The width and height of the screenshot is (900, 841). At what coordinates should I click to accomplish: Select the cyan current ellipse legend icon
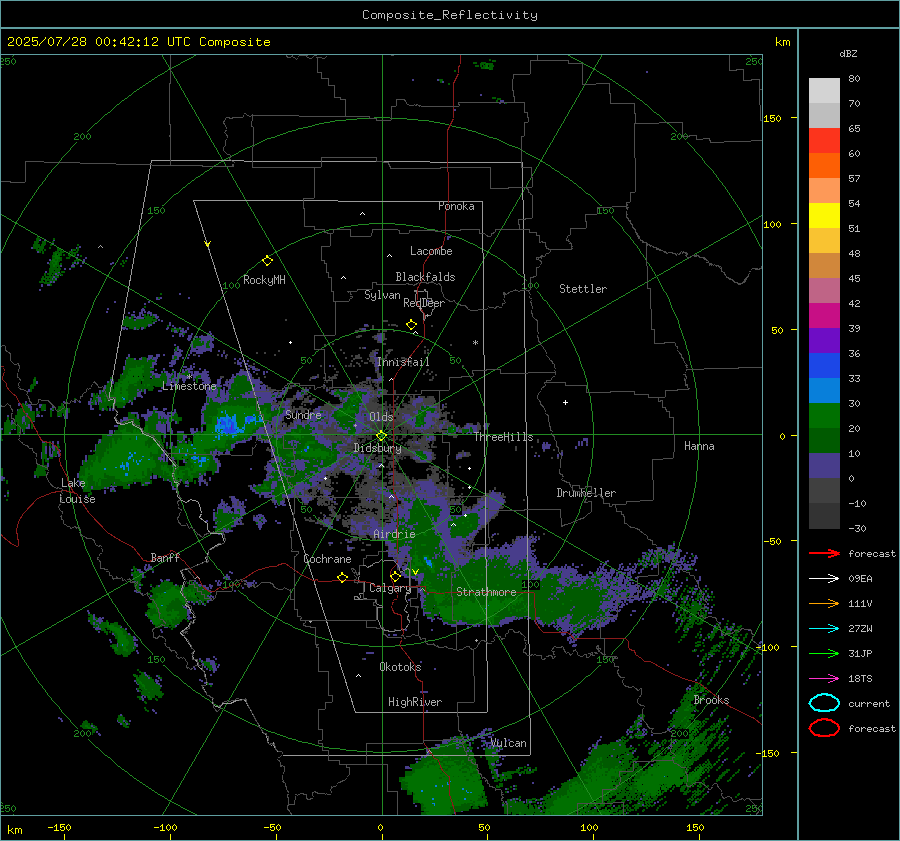tap(824, 703)
